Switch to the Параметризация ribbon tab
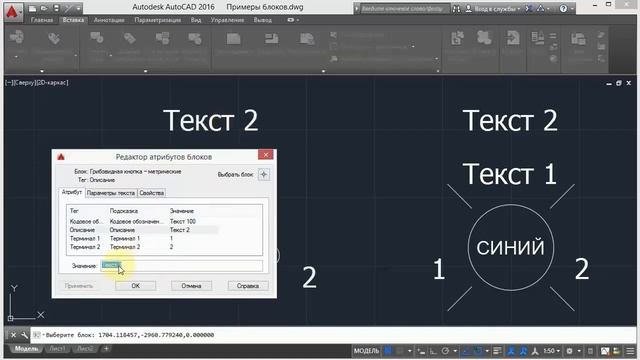Screen dimensions: 640x360 click(158, 20)
